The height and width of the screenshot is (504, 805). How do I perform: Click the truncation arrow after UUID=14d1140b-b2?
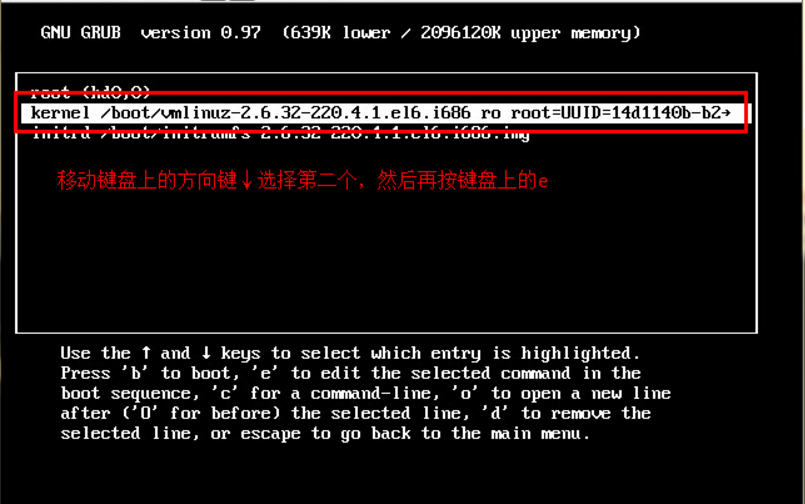tap(726, 113)
